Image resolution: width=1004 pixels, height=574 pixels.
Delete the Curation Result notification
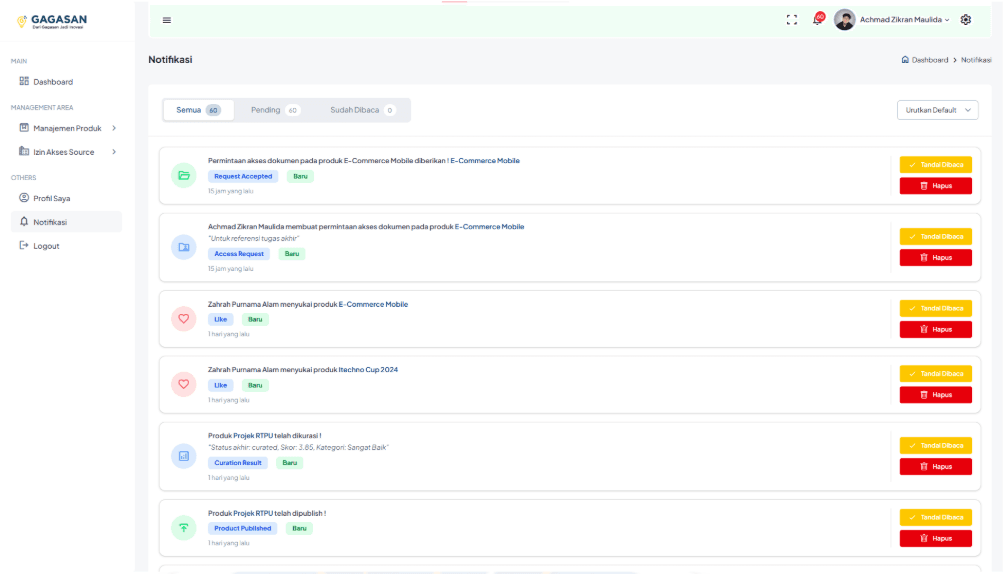(935, 466)
